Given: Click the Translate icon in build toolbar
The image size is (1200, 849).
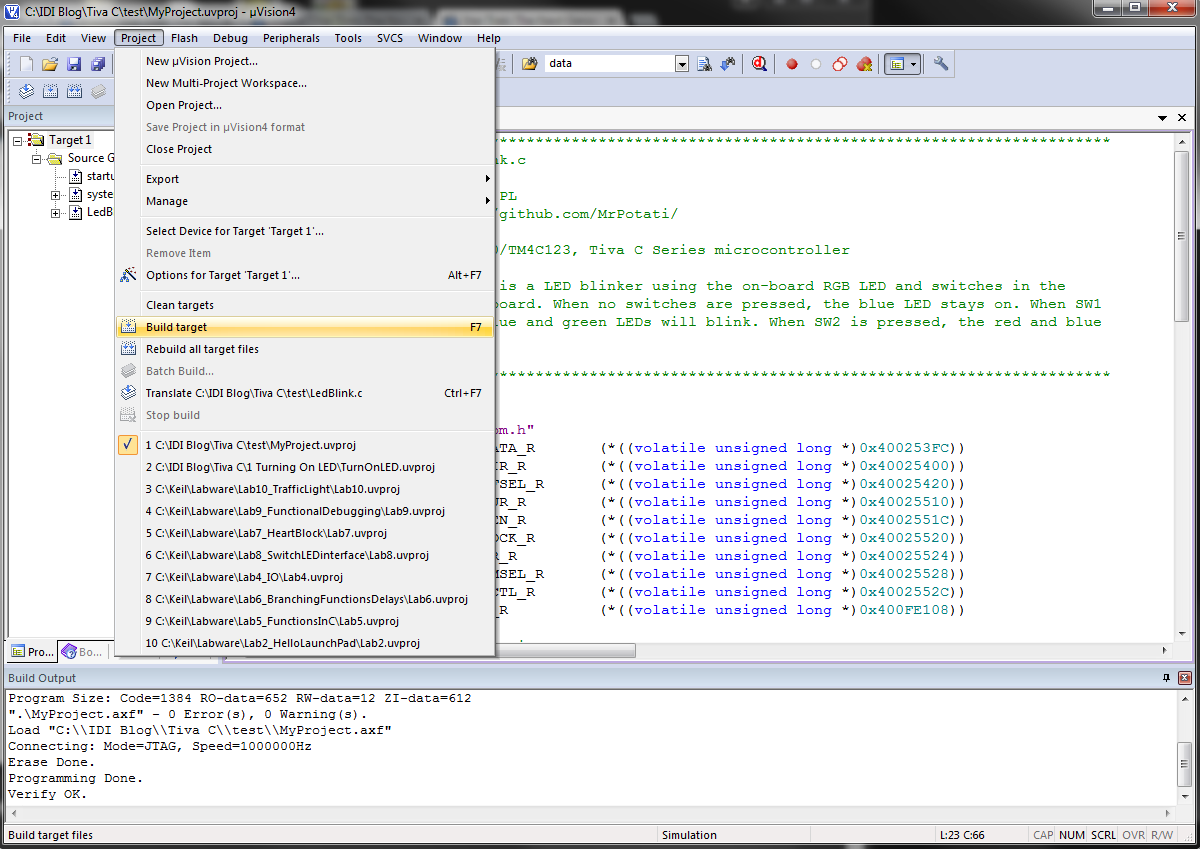Looking at the screenshot, I should pyautogui.click(x=26, y=91).
